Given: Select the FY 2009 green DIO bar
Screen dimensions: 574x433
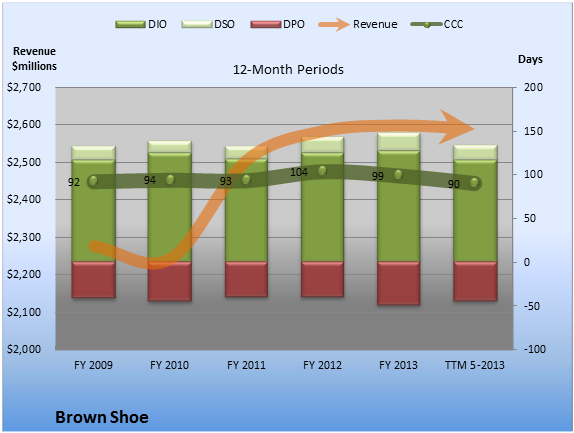Looking at the screenshot, I should click(93, 211).
